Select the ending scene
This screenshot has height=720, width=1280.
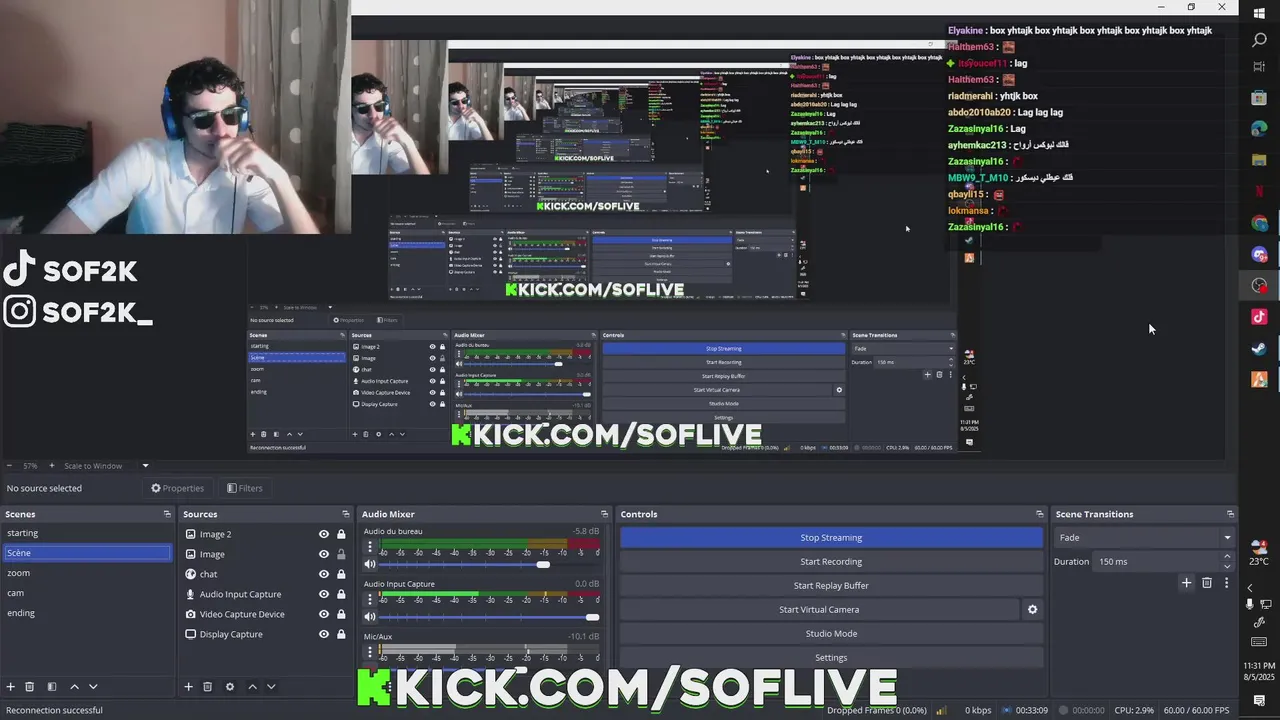coord(87,613)
